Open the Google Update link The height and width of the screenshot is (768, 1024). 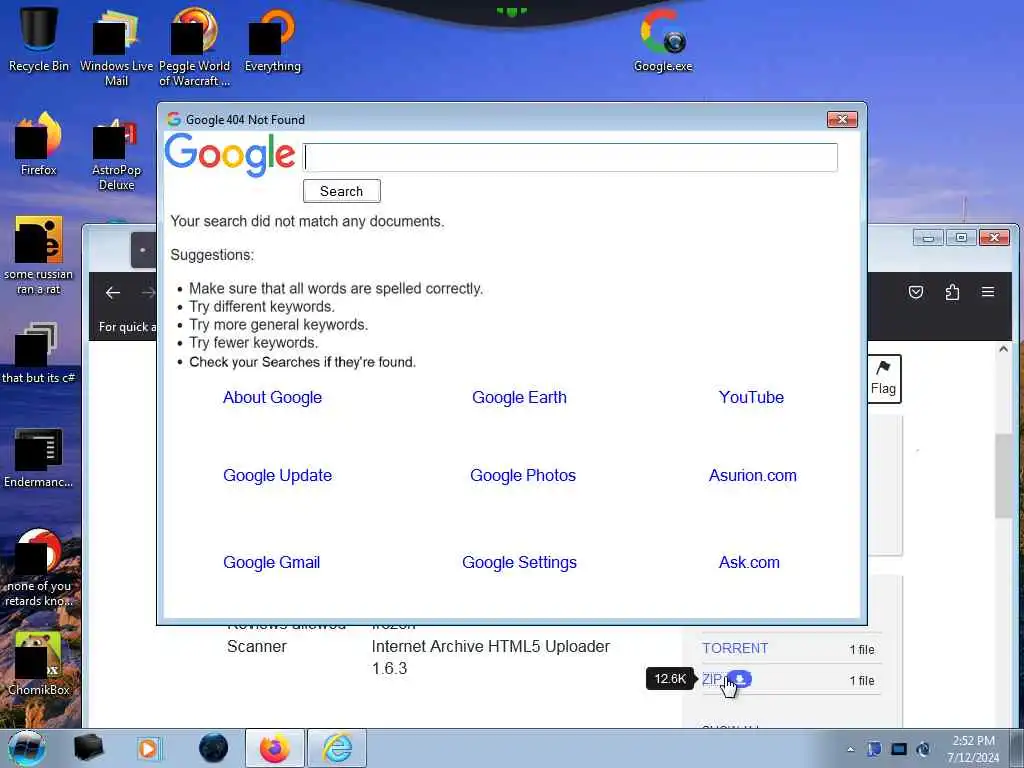(x=278, y=475)
